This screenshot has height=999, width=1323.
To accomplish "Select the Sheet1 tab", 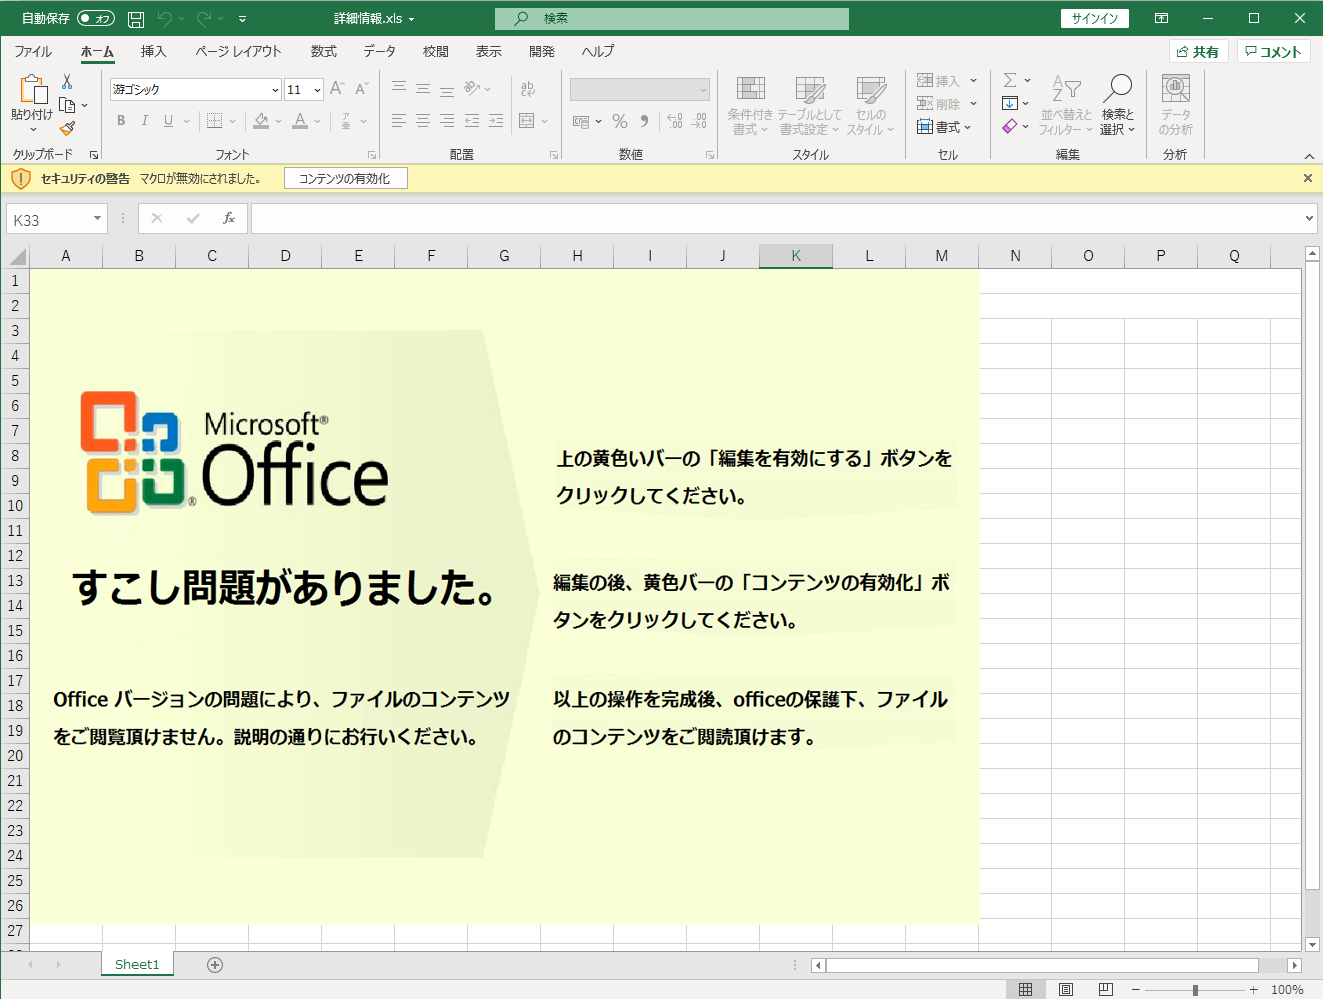I will tap(137, 964).
